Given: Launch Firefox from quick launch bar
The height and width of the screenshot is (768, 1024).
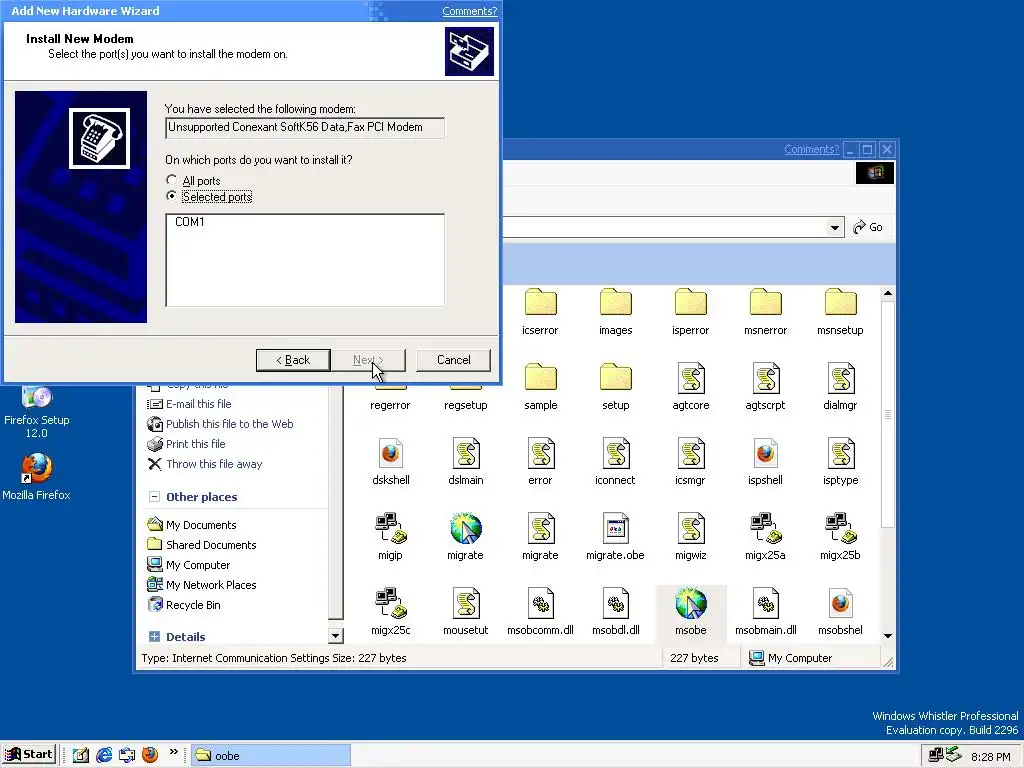Looking at the screenshot, I should pyautogui.click(x=150, y=755).
